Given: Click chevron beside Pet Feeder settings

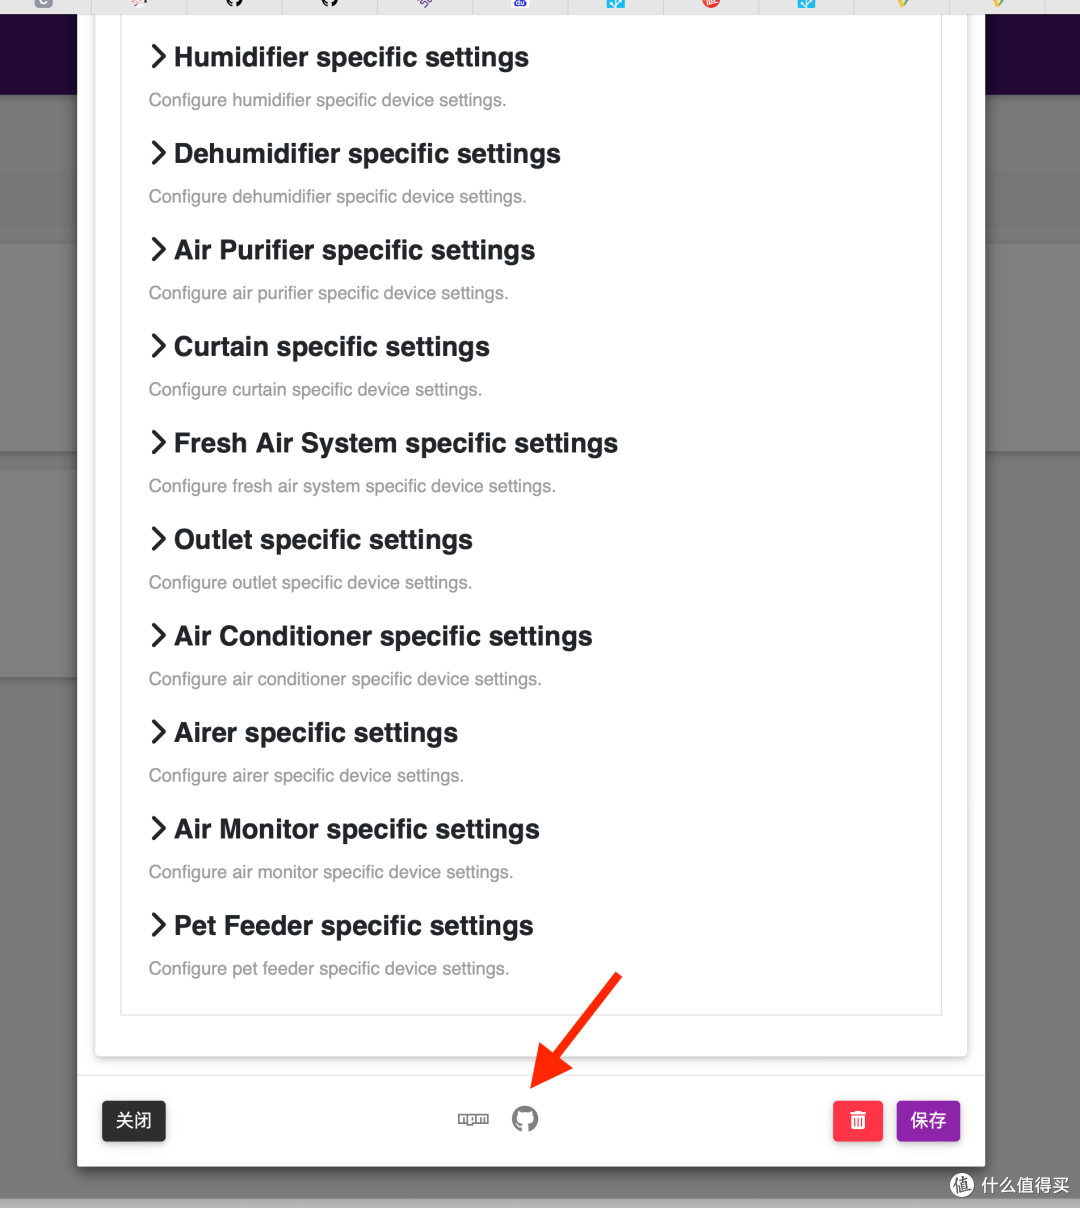Looking at the screenshot, I should point(158,925).
